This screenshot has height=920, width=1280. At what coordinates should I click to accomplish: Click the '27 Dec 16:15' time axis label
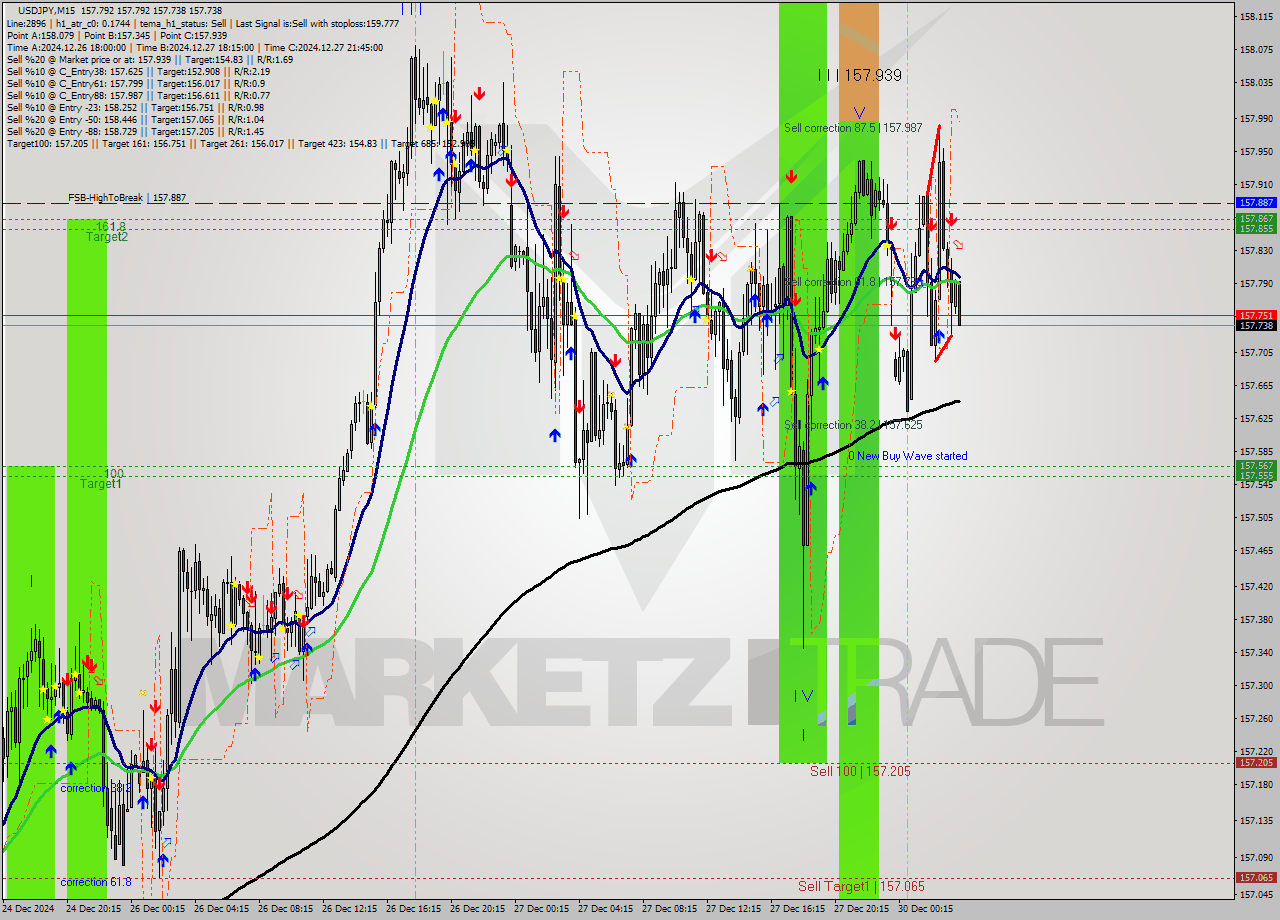(798, 909)
